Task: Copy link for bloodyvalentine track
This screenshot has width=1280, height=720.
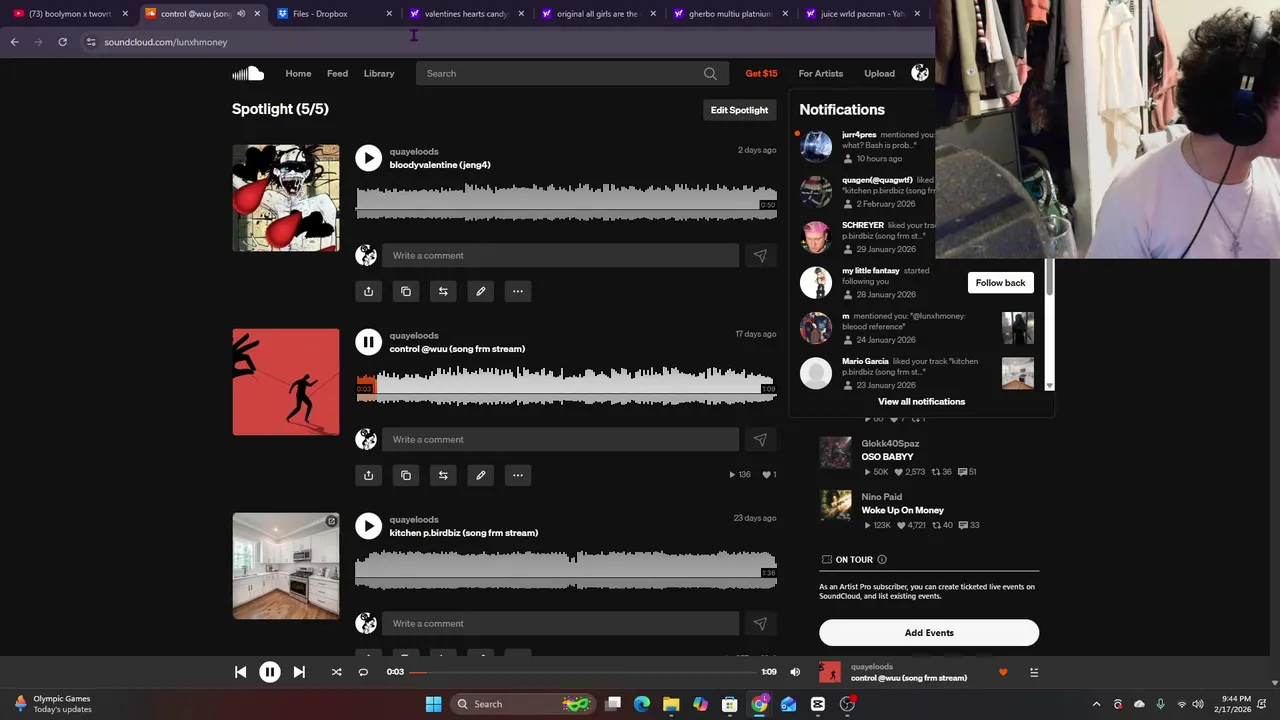Action: click(406, 291)
